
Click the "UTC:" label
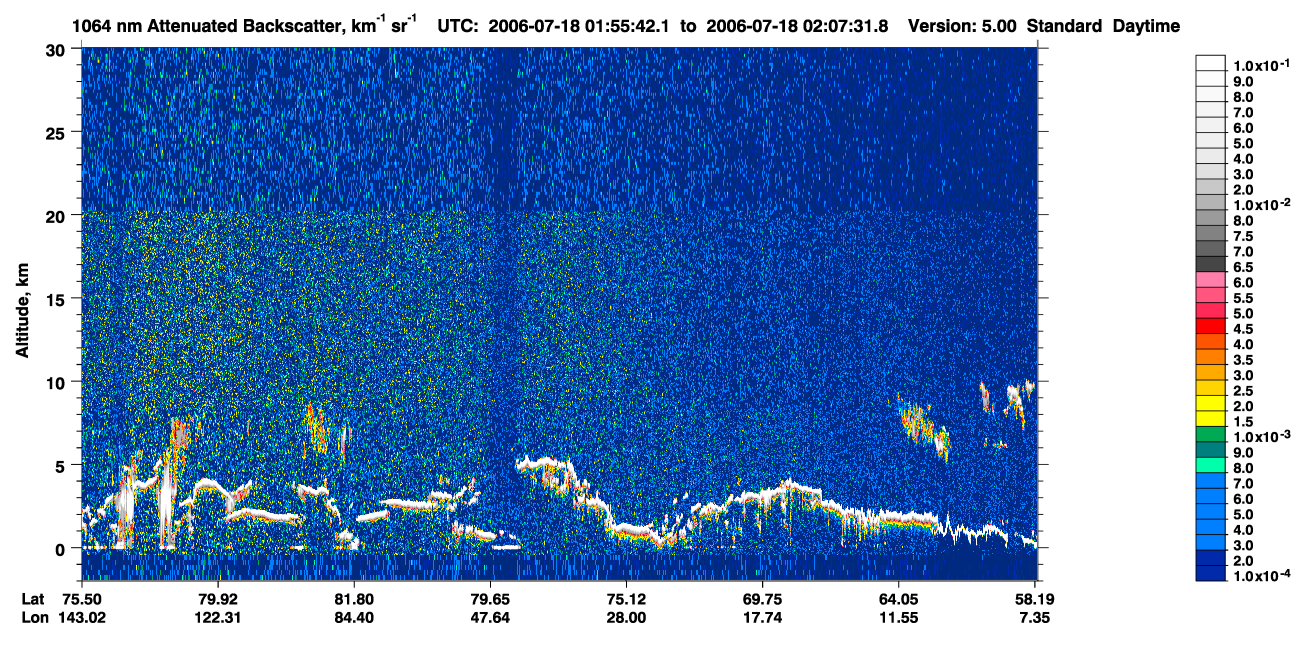[458, 26]
